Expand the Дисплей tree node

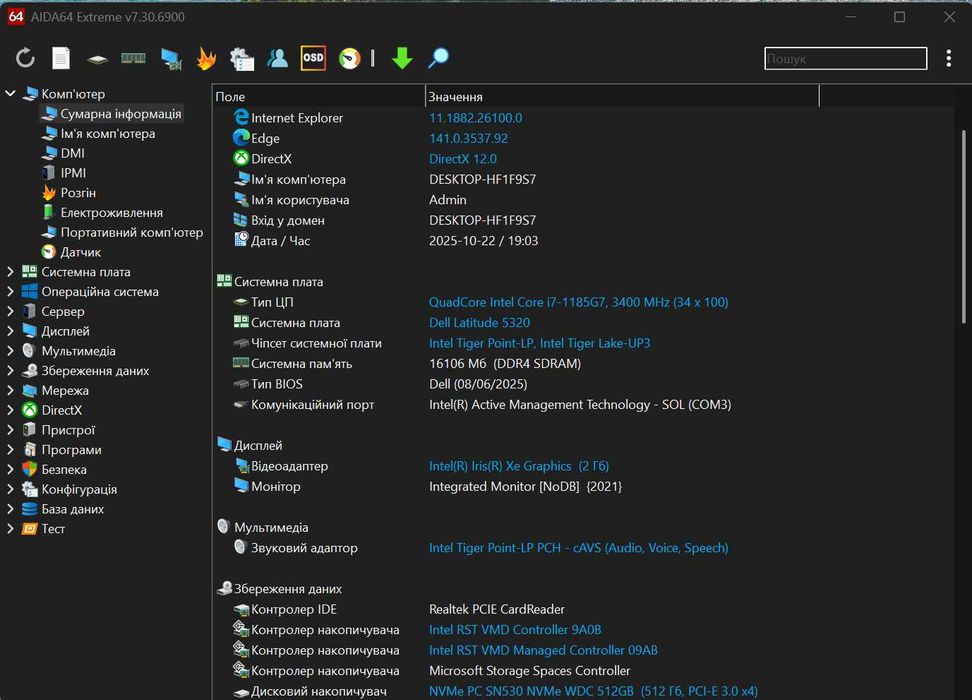tap(11, 331)
